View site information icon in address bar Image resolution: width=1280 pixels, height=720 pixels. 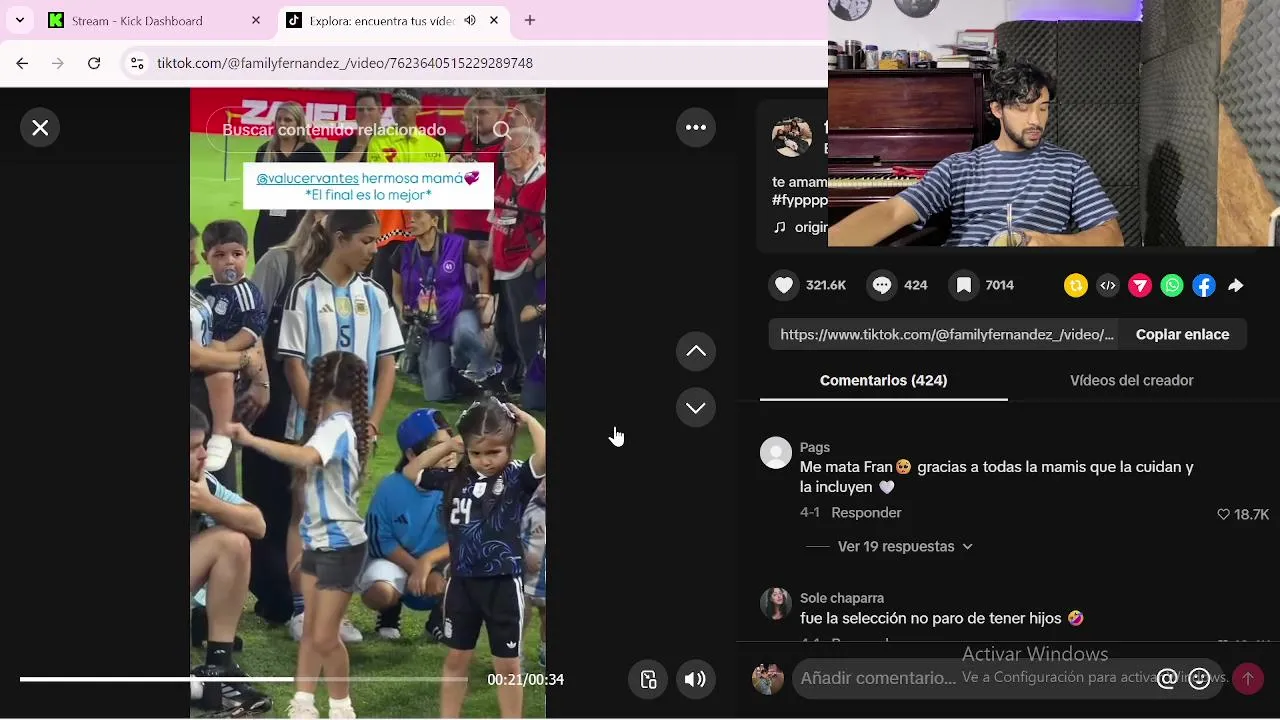coord(138,63)
